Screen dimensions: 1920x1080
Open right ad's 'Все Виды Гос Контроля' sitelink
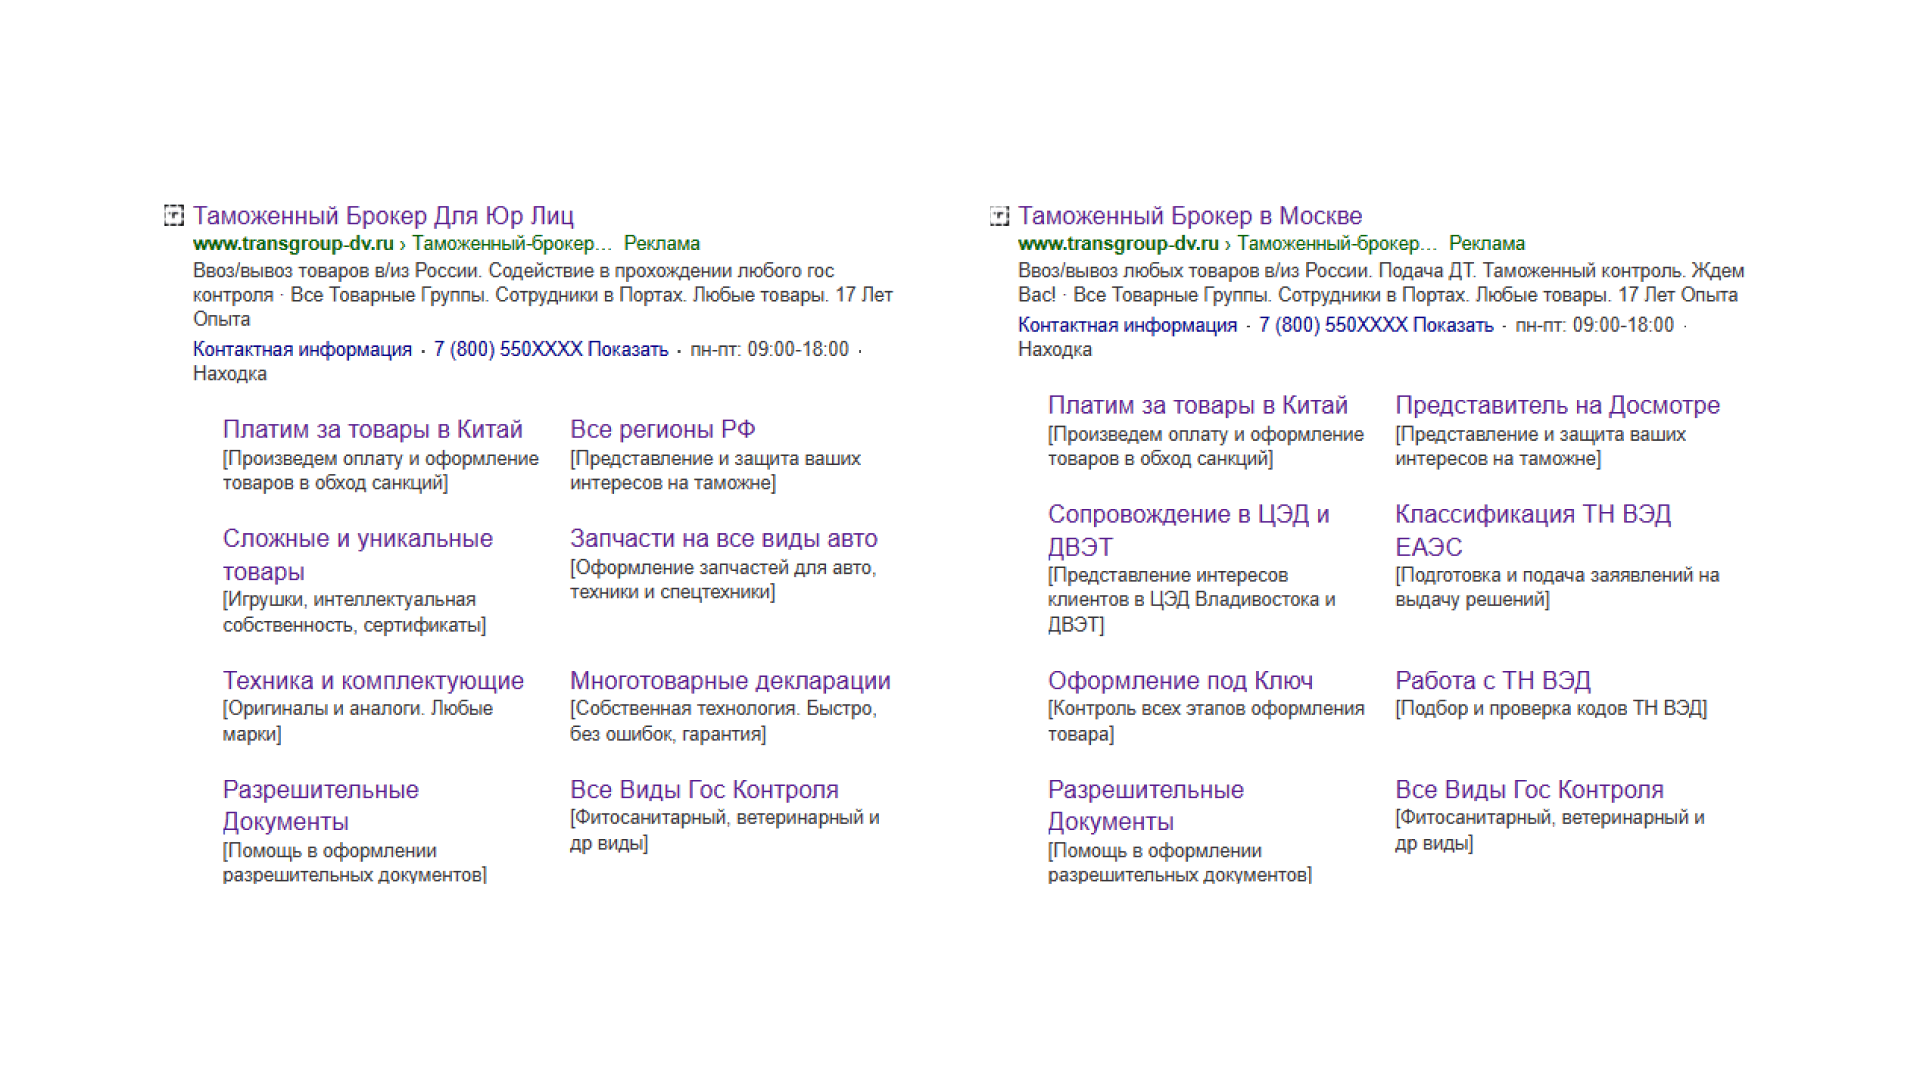click(1529, 790)
